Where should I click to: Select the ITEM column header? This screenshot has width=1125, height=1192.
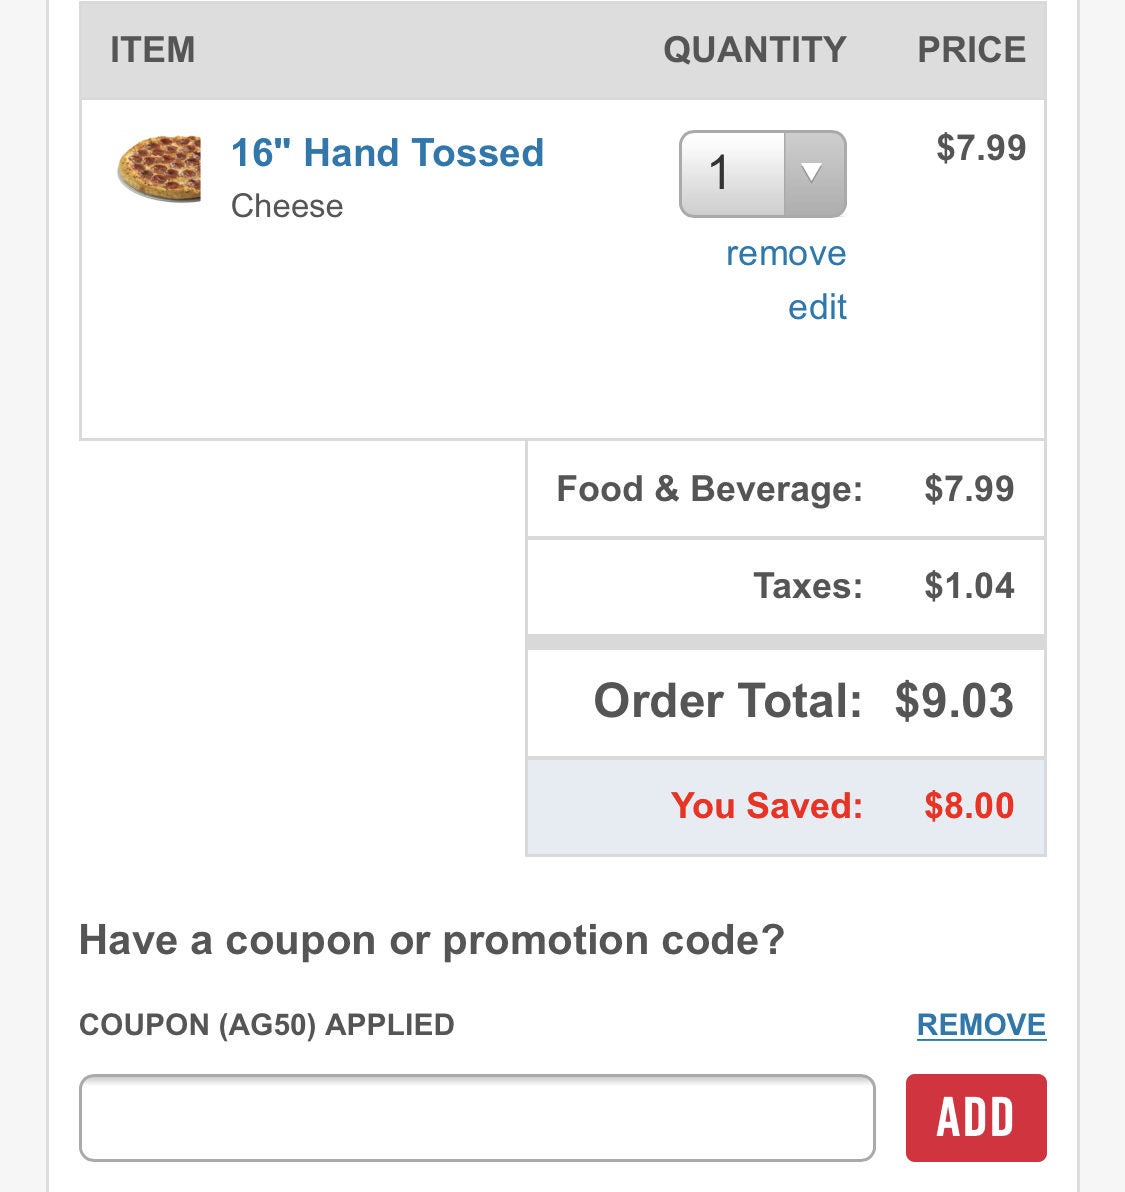[x=153, y=50]
